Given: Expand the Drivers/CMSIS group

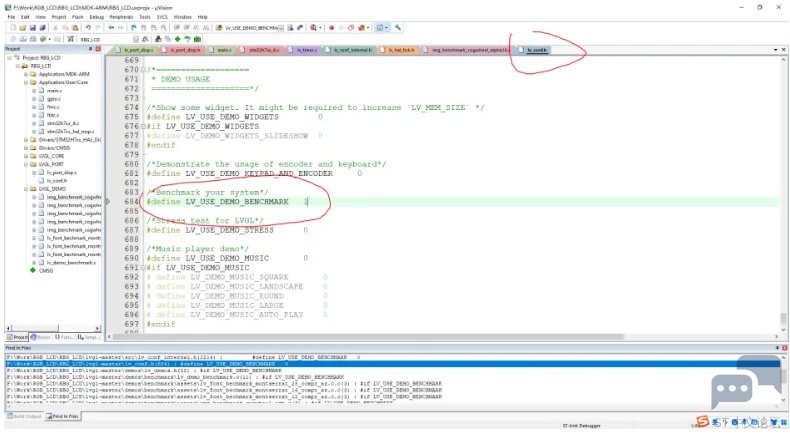Looking at the screenshot, I should tap(26, 148).
